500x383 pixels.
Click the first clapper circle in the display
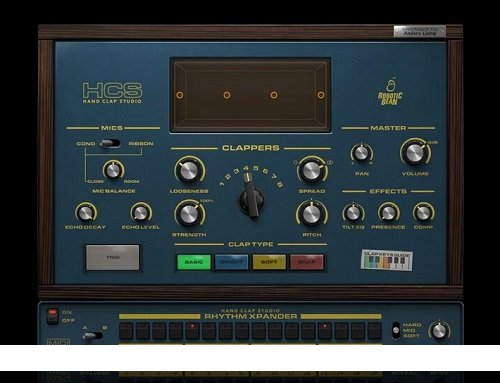(180, 95)
